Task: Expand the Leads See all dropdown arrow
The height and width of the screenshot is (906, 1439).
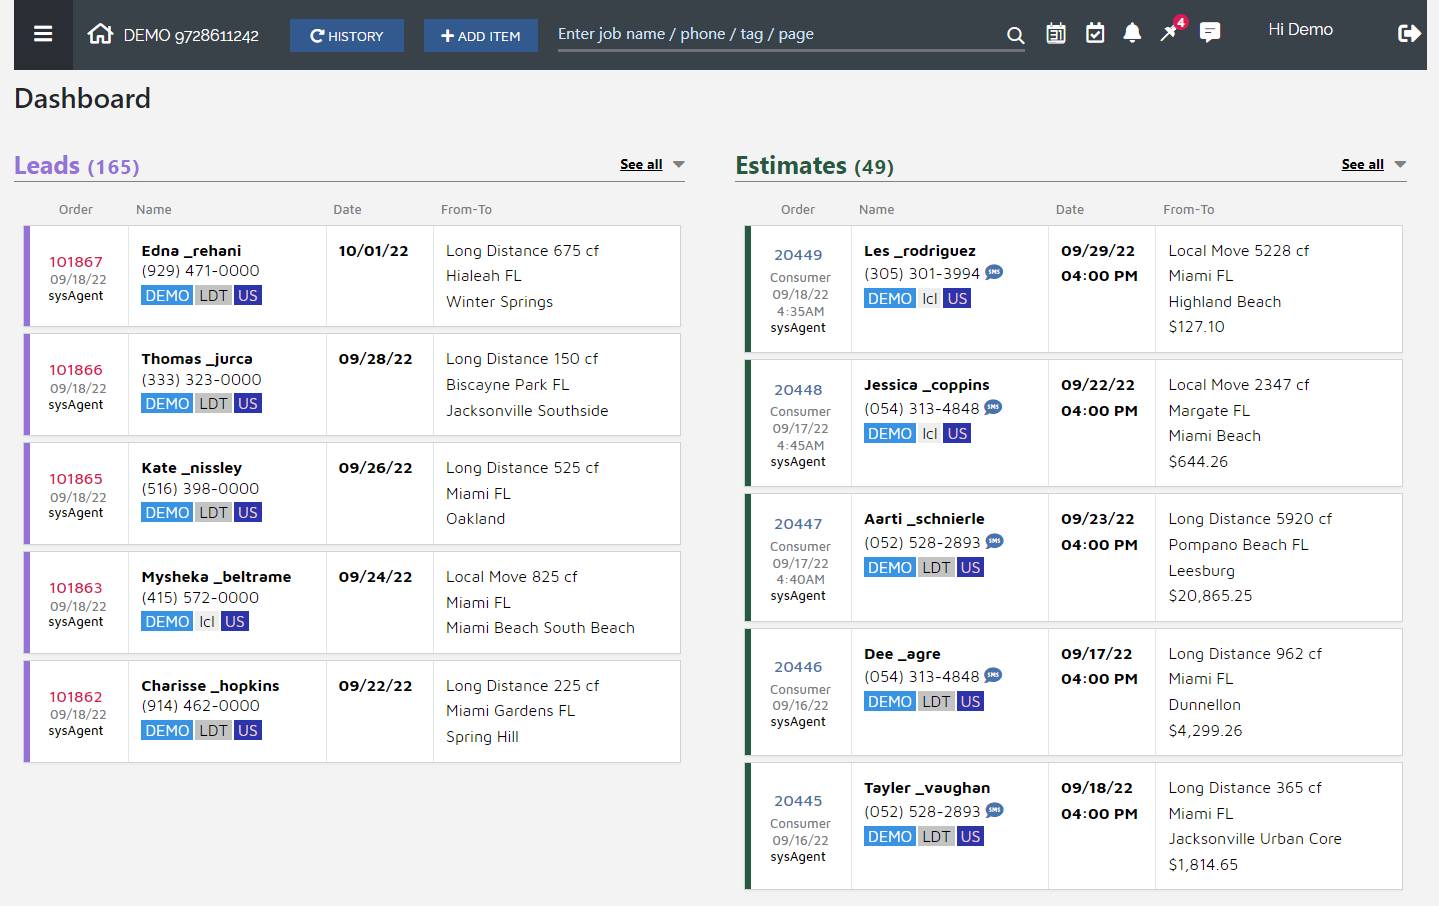Action: click(x=679, y=165)
